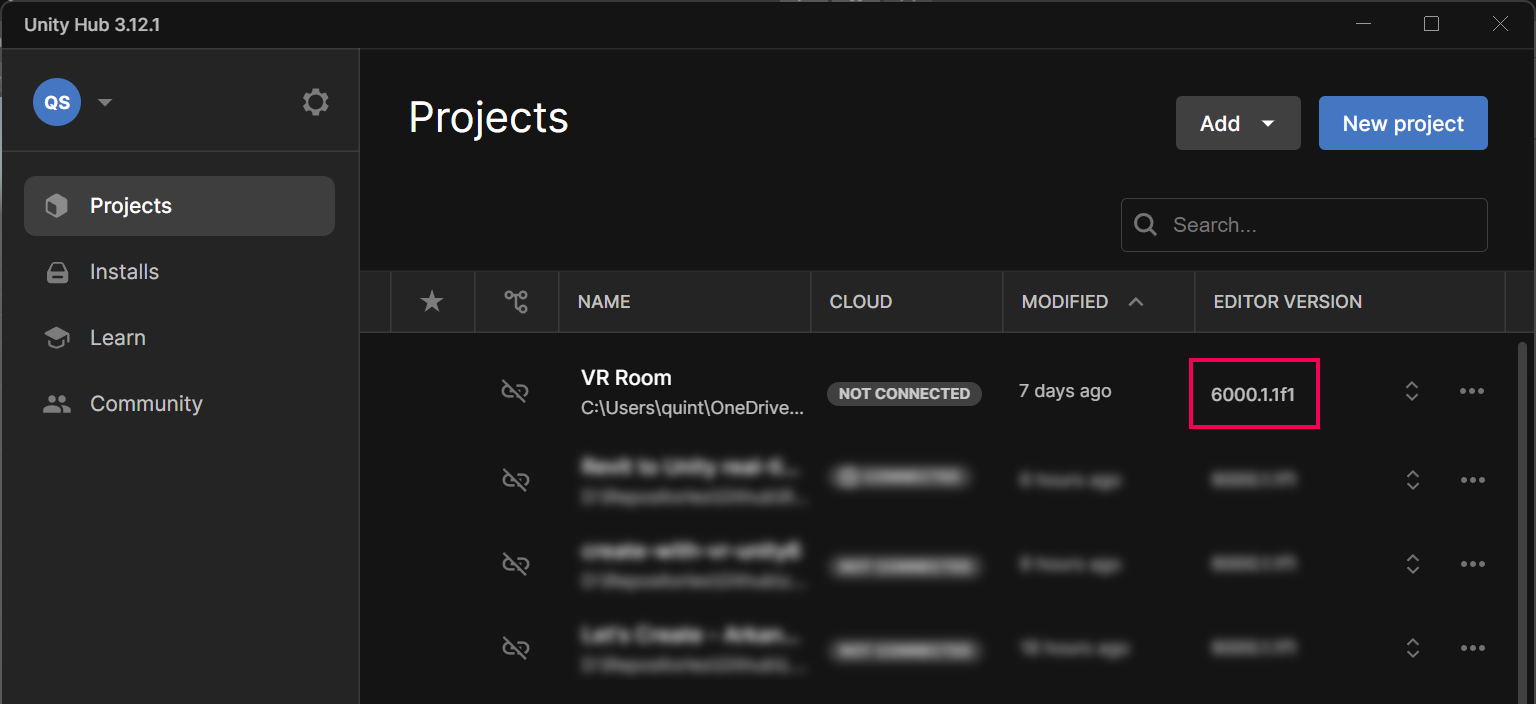Click the unlinked icon for VR Room
Image resolution: width=1536 pixels, height=704 pixels.
point(515,391)
